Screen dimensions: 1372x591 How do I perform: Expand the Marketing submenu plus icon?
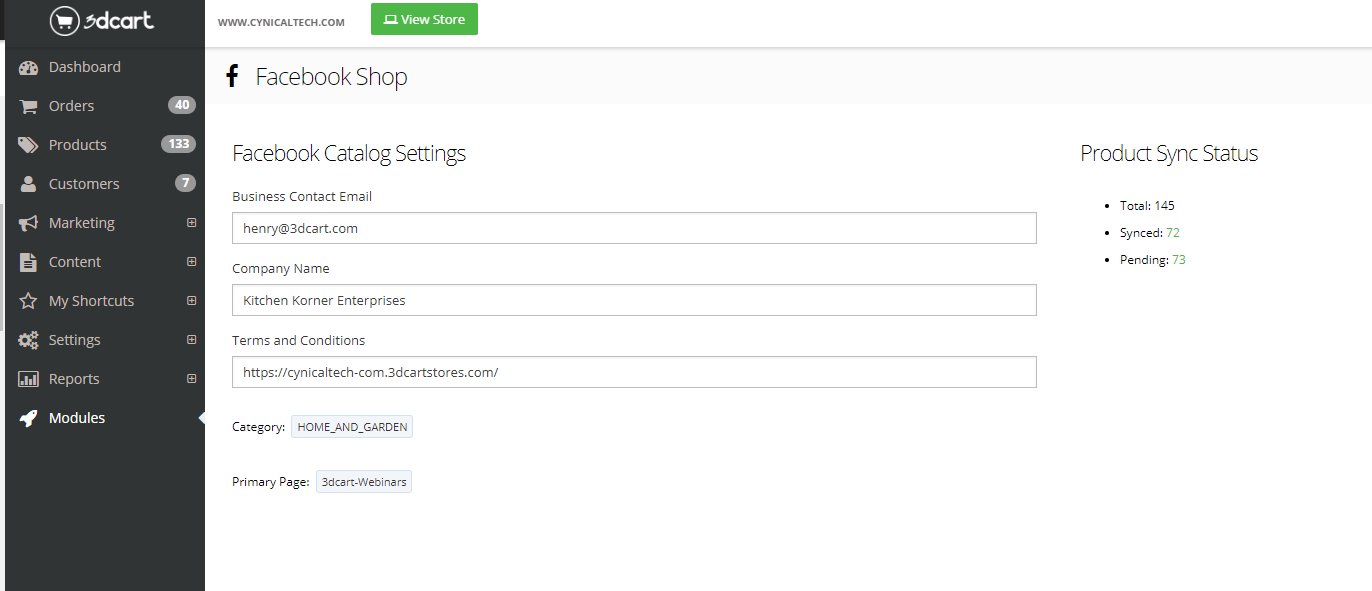pyautogui.click(x=191, y=223)
